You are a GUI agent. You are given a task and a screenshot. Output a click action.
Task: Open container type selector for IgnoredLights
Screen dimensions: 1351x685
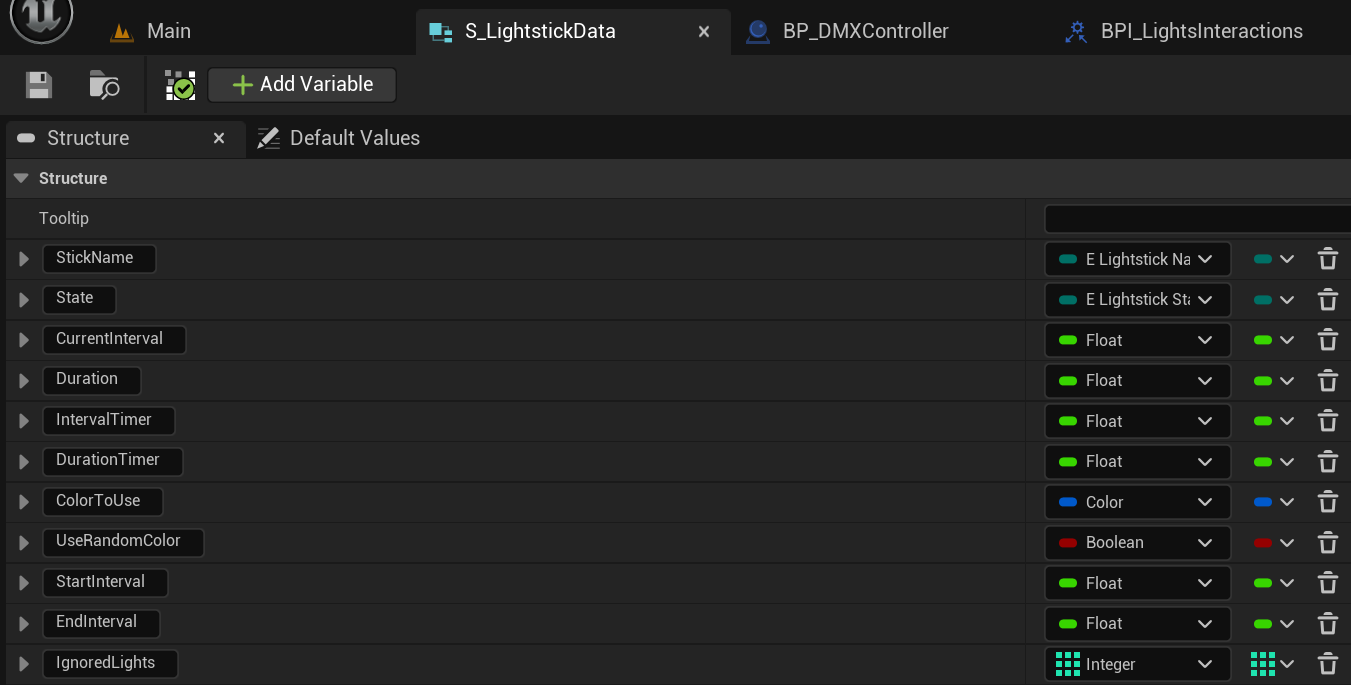click(1272, 664)
